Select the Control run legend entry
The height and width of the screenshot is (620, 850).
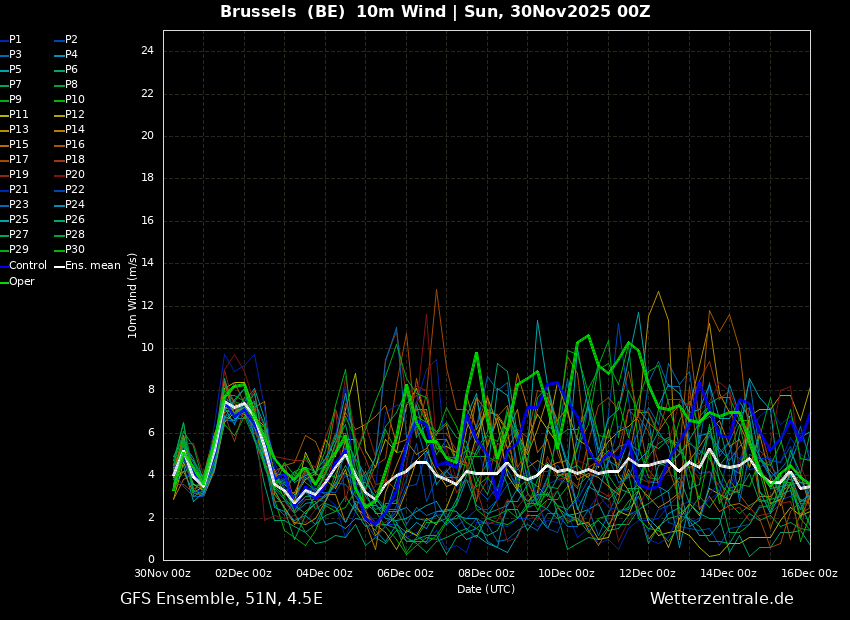(x=27, y=266)
